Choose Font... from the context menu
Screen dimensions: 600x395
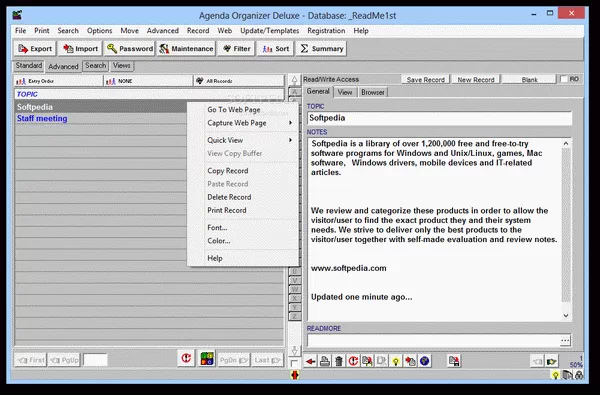pyautogui.click(x=243, y=227)
